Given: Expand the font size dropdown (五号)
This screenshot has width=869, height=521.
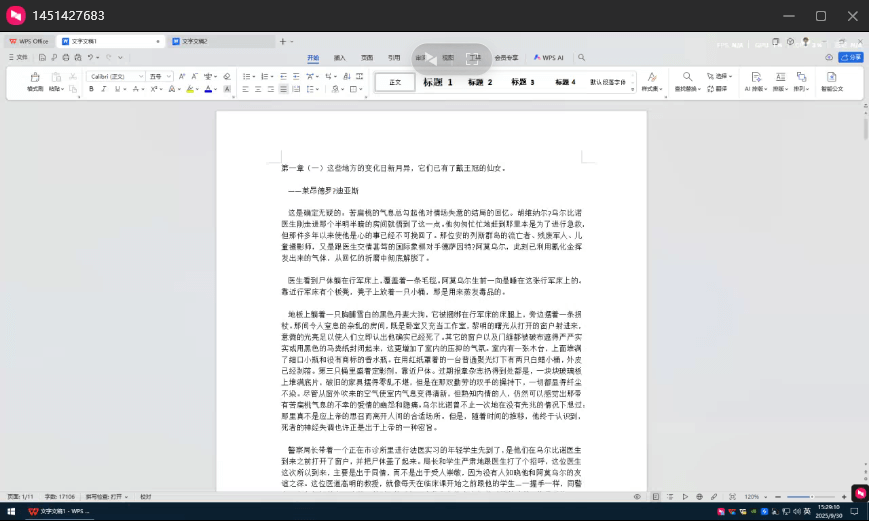Looking at the screenshot, I should click(169, 76).
